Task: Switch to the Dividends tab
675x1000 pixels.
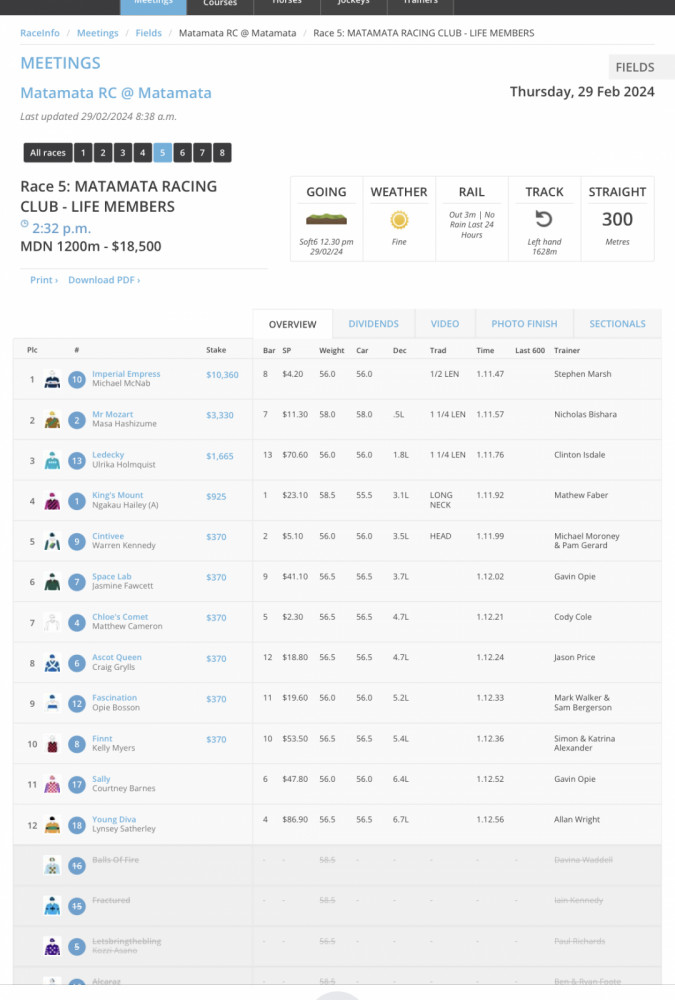Action: [x=373, y=324]
